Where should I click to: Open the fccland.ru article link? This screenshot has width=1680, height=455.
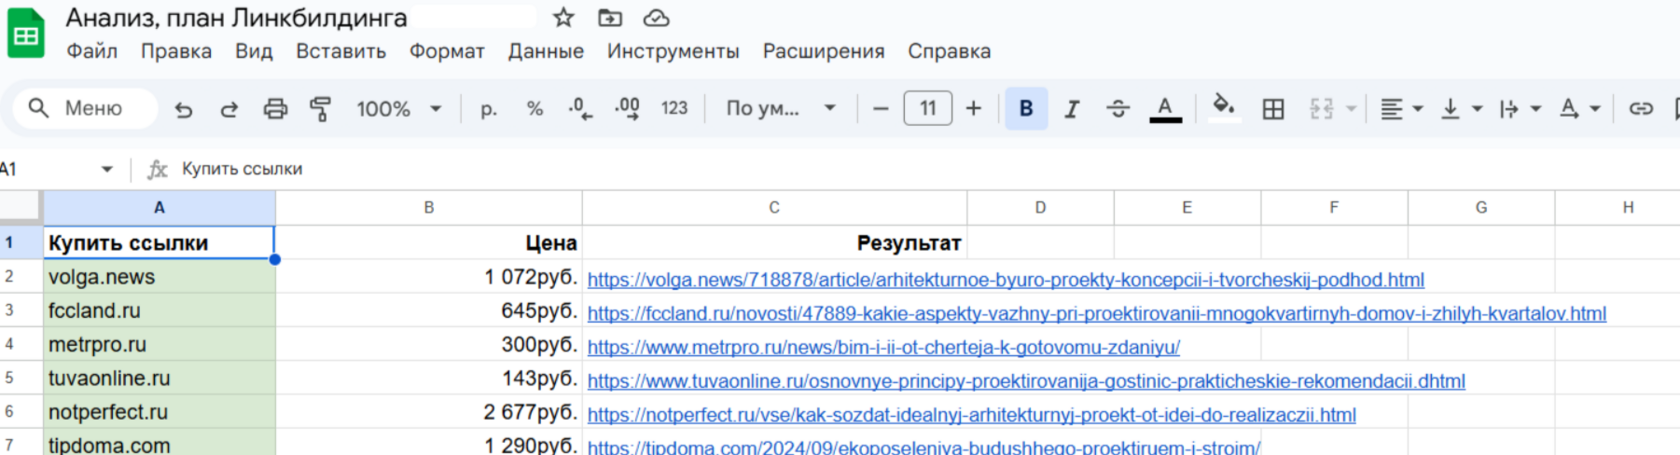click(1097, 314)
